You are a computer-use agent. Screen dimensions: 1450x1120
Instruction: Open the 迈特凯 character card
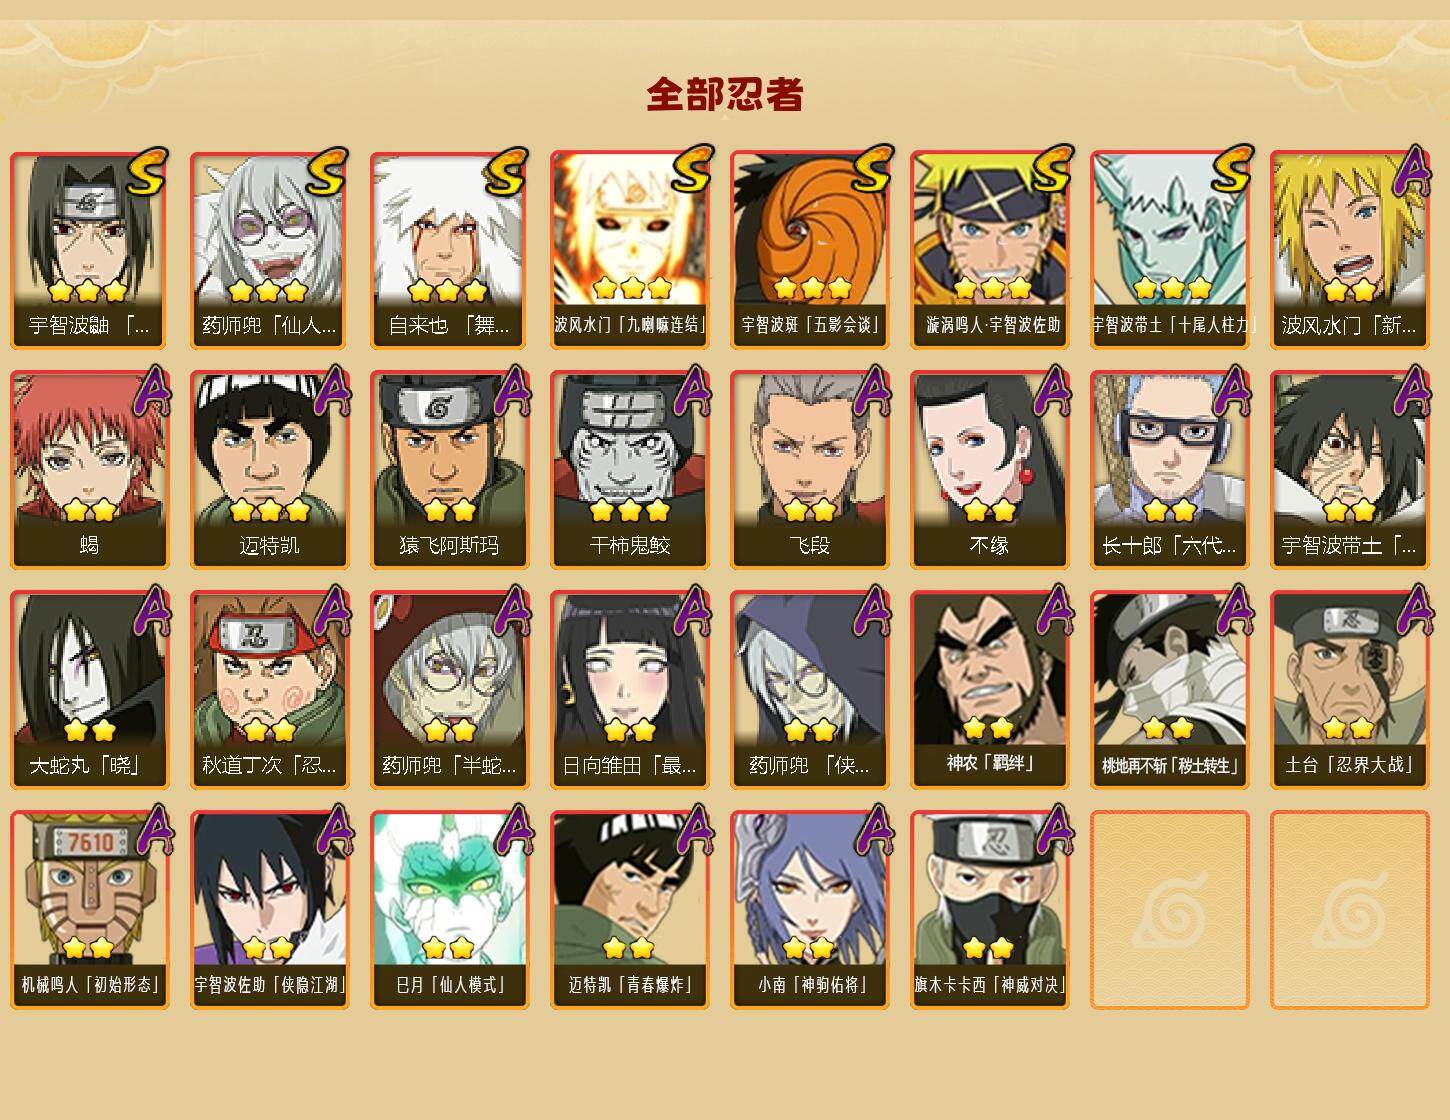269,469
